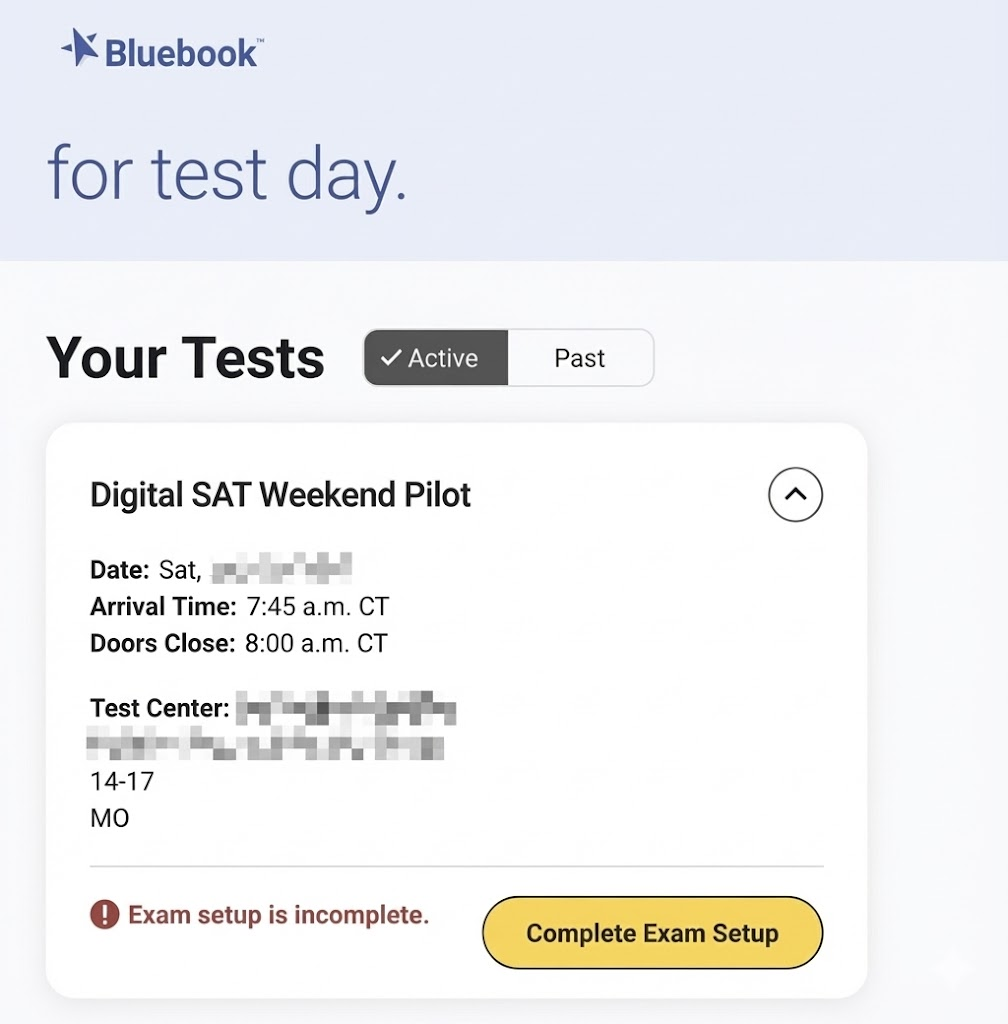Viewport: 1008px width, 1024px height.
Task: Click the Date label in test card
Action: coord(119,571)
